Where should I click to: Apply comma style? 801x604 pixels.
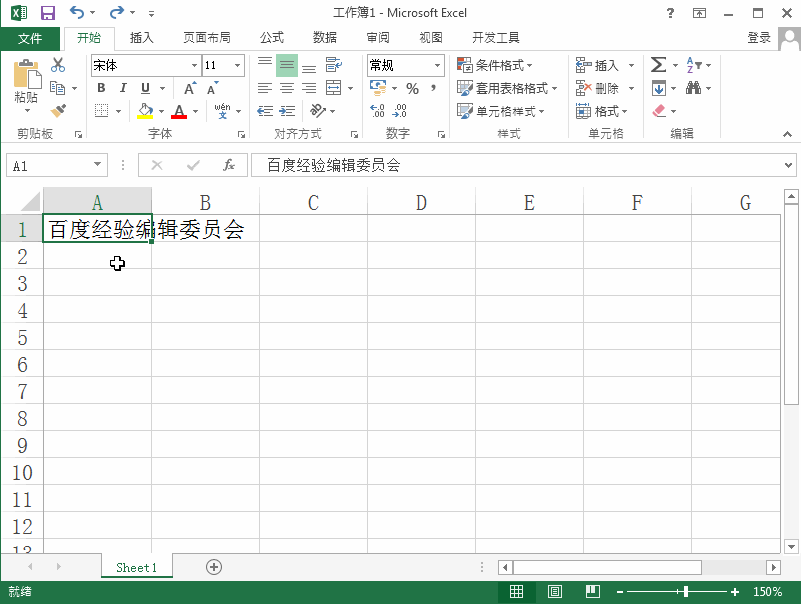pyautogui.click(x=433, y=88)
